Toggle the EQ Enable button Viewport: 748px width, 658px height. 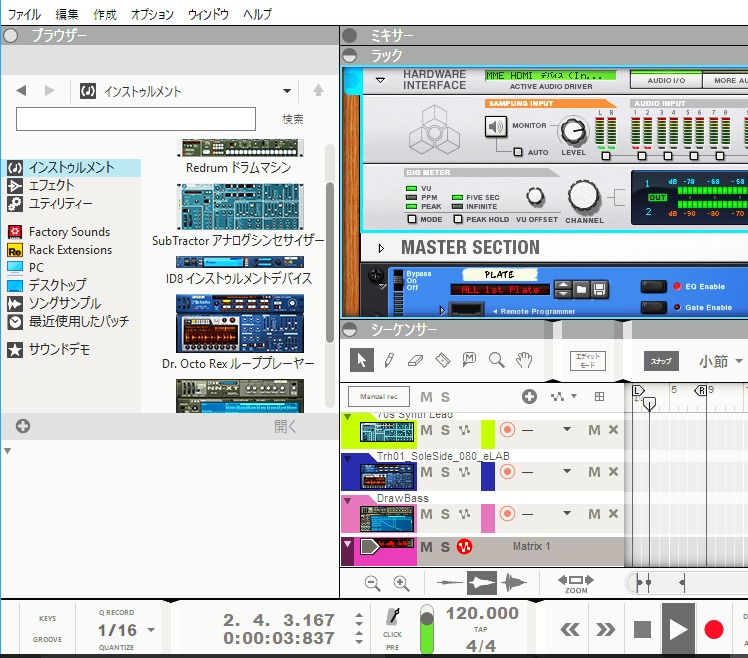pyautogui.click(x=654, y=286)
